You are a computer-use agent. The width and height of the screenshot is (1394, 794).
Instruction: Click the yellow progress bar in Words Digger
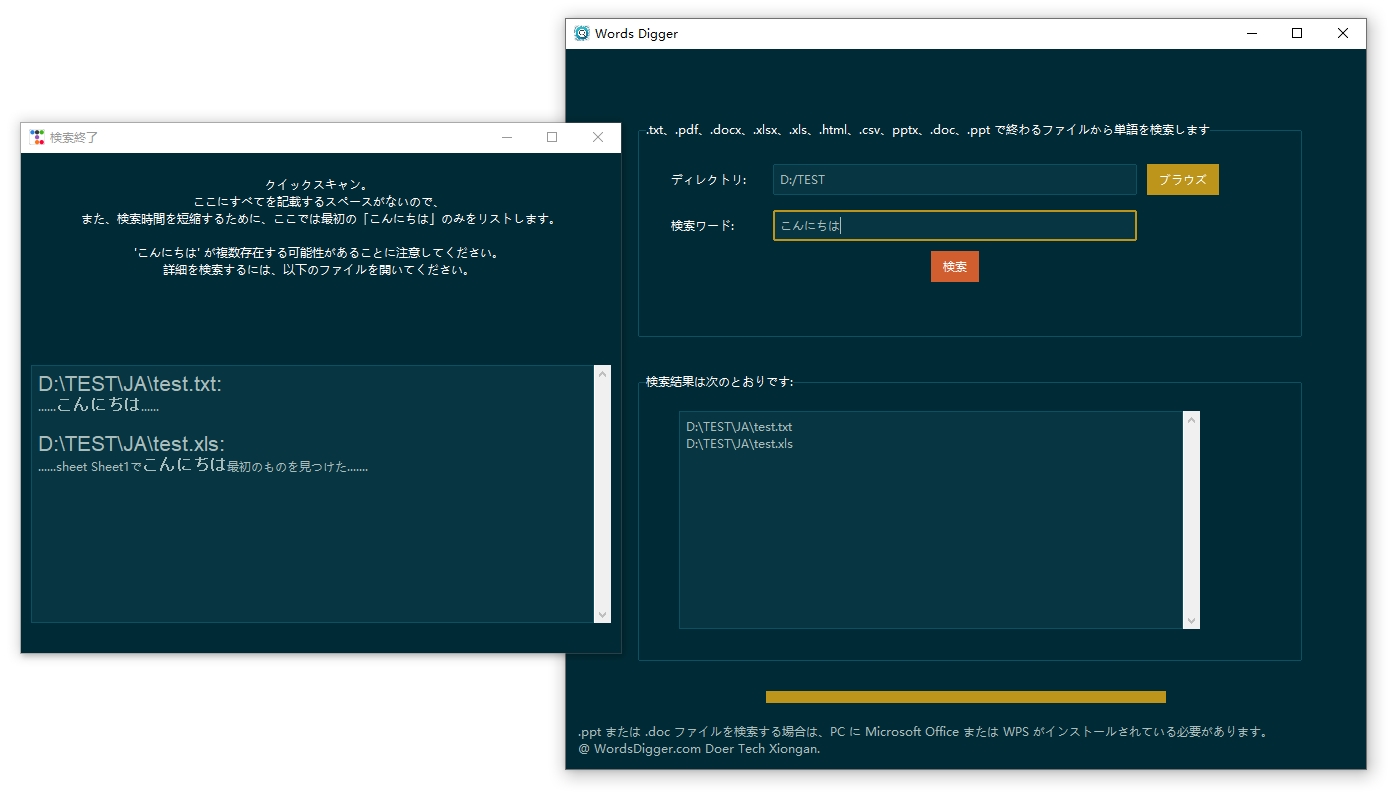click(965, 697)
